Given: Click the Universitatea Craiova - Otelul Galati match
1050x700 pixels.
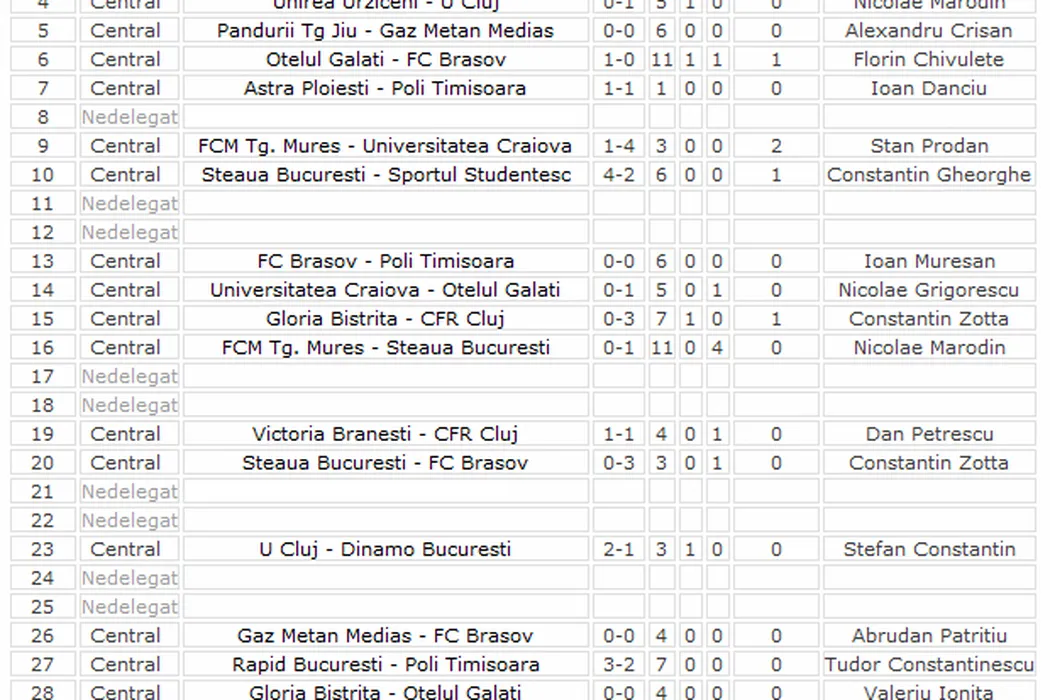Looking at the screenshot, I should [x=385, y=291].
